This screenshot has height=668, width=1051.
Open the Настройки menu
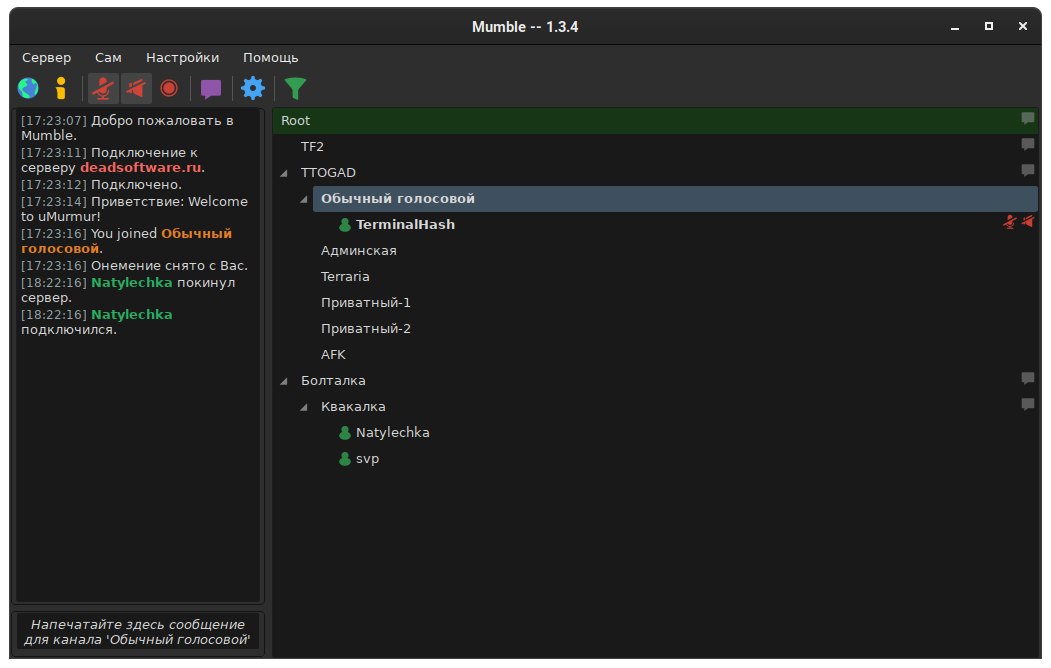182,58
